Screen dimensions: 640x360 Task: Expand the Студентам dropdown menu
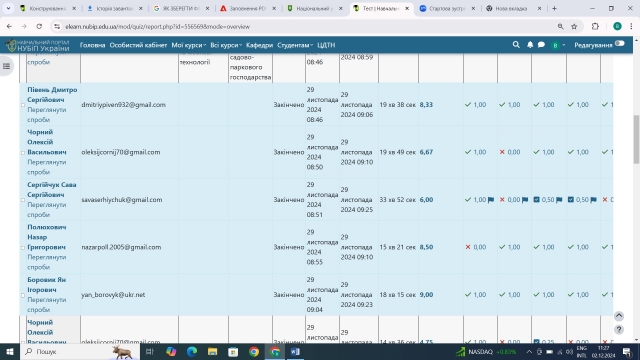pyautogui.click(x=295, y=45)
